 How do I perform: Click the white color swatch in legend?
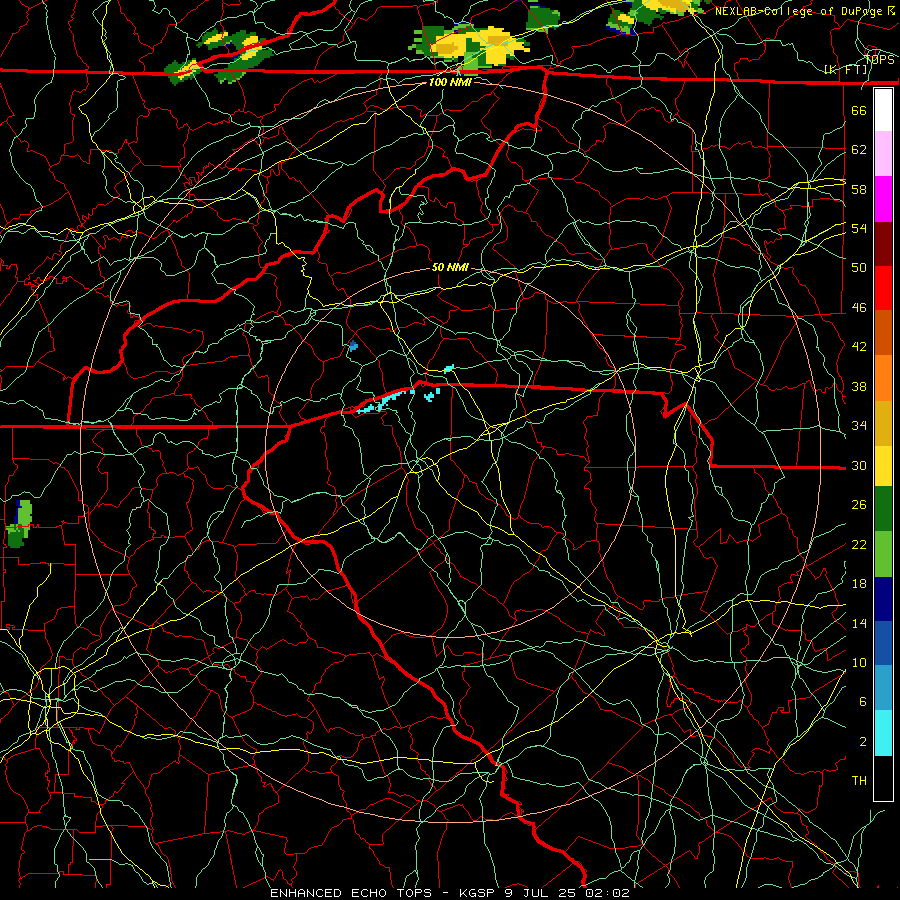point(883,110)
